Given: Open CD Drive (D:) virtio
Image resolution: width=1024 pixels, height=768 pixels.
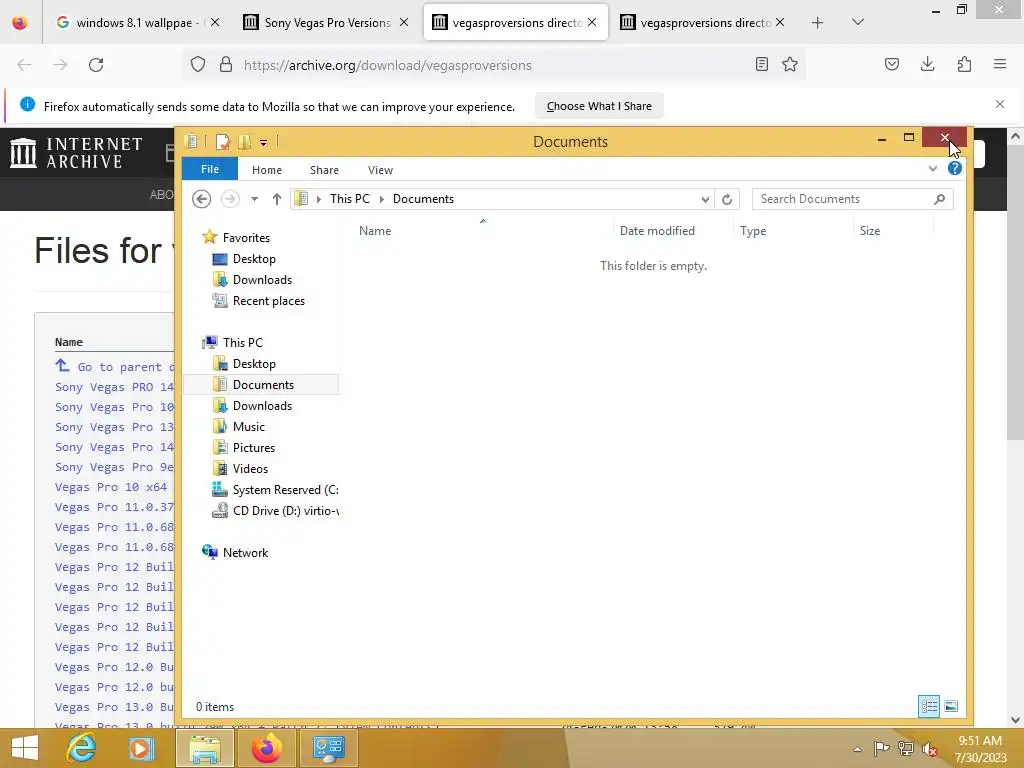Looking at the screenshot, I should coord(285,511).
